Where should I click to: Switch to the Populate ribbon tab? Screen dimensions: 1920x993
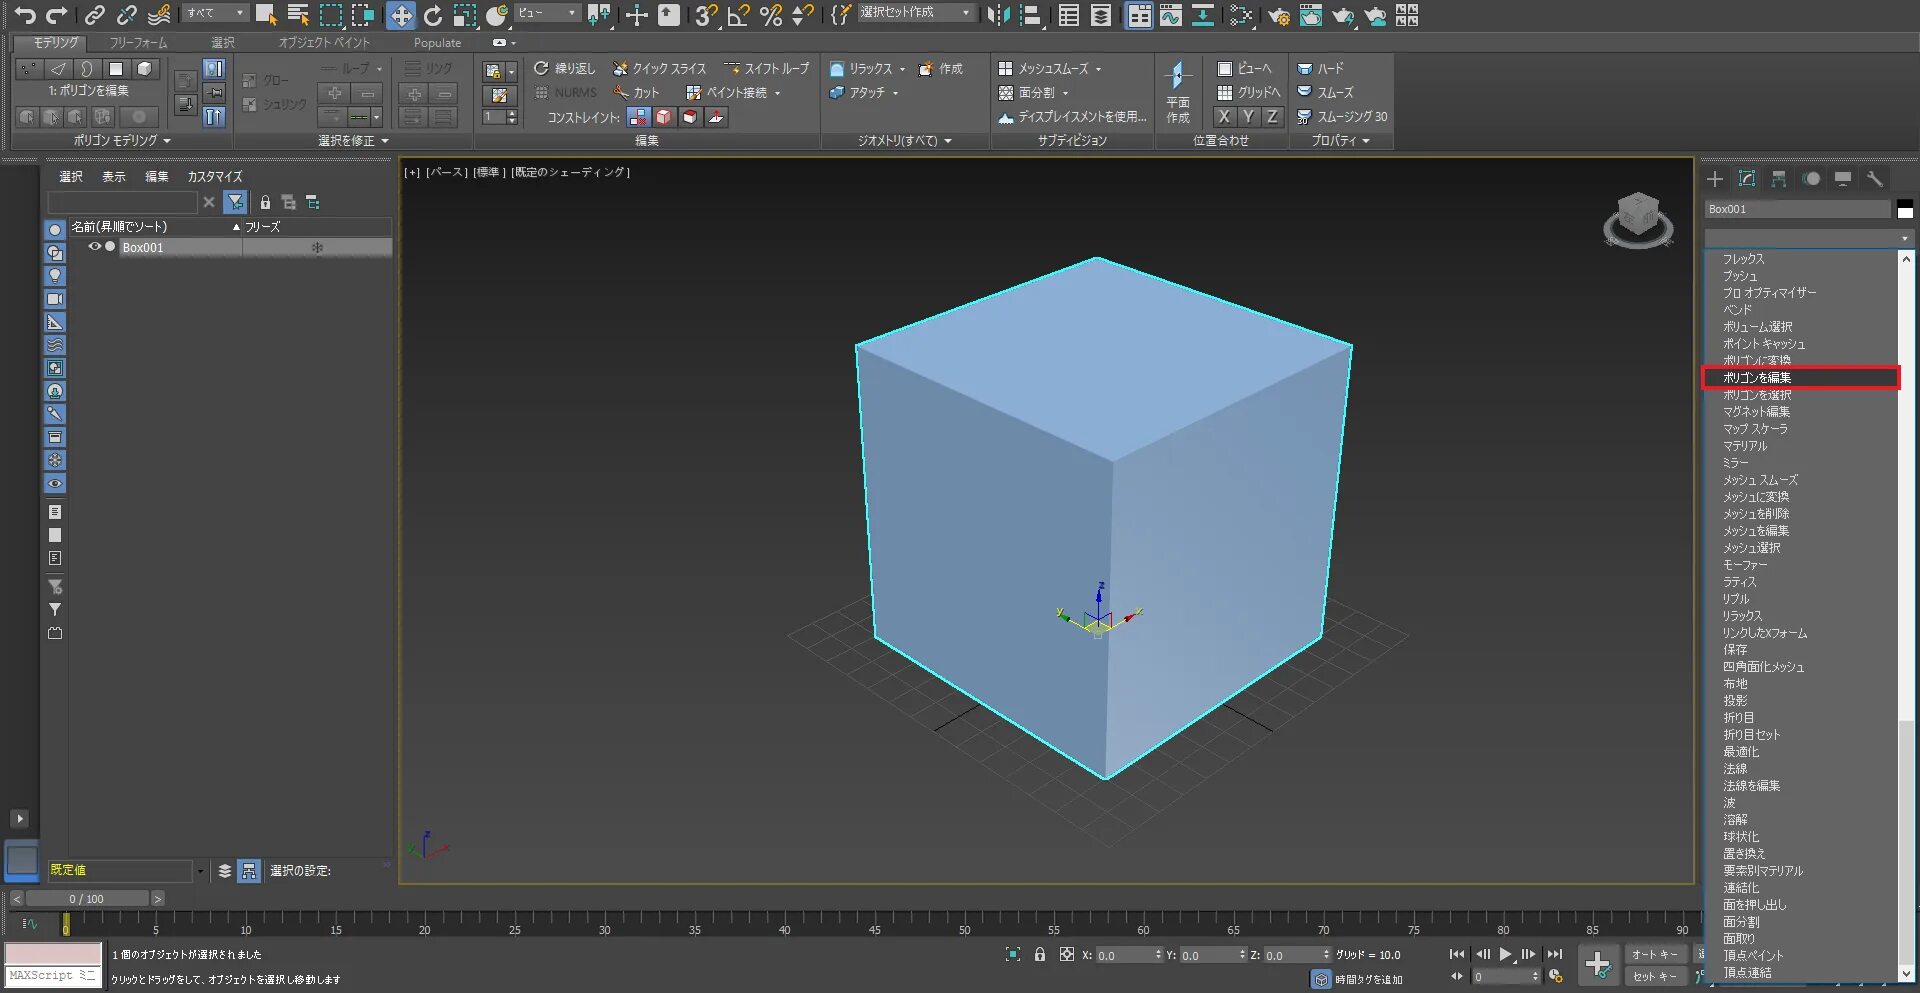click(437, 43)
